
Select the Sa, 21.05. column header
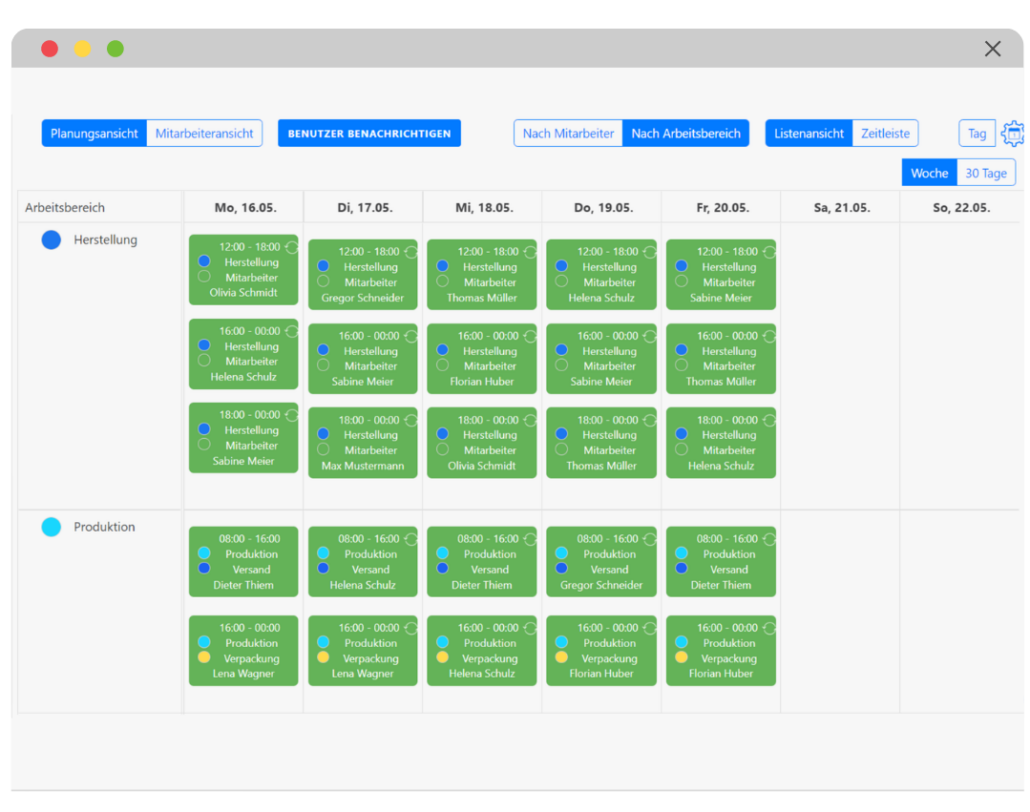click(x=841, y=208)
